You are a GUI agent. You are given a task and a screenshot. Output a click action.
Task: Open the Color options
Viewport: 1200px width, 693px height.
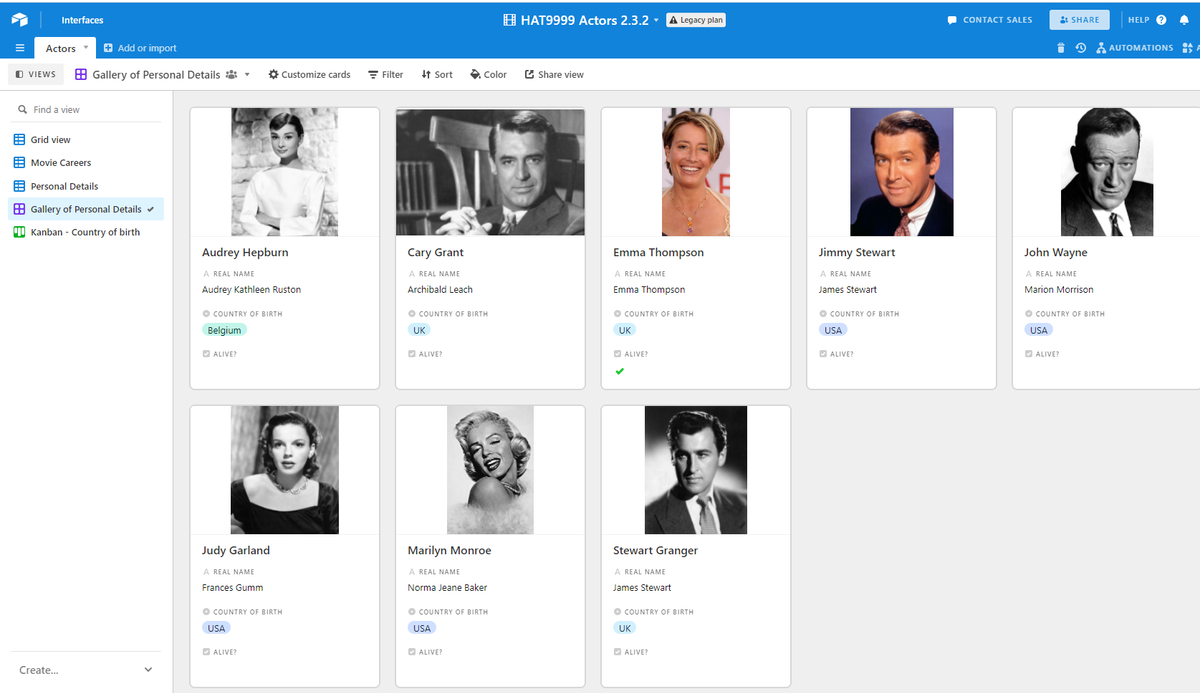click(x=488, y=74)
